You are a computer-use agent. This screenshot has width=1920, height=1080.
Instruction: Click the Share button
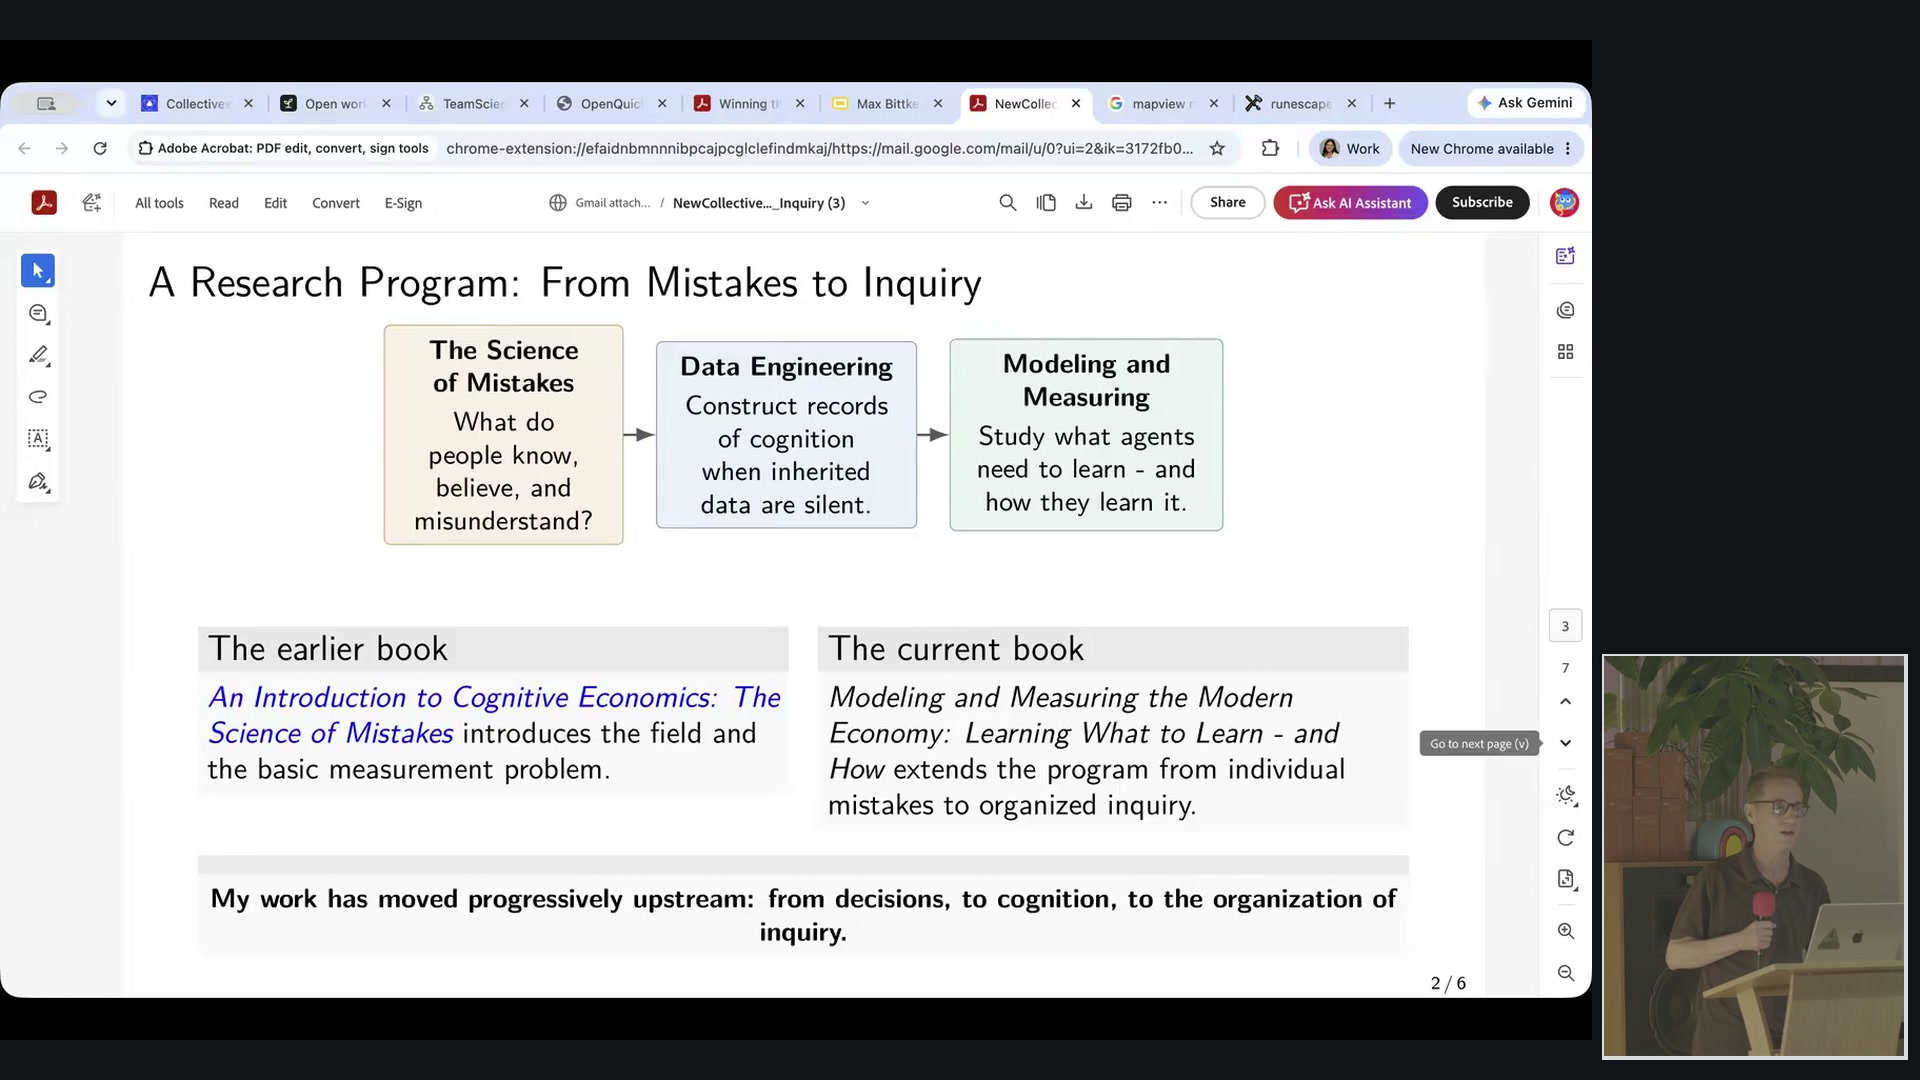tap(1228, 202)
